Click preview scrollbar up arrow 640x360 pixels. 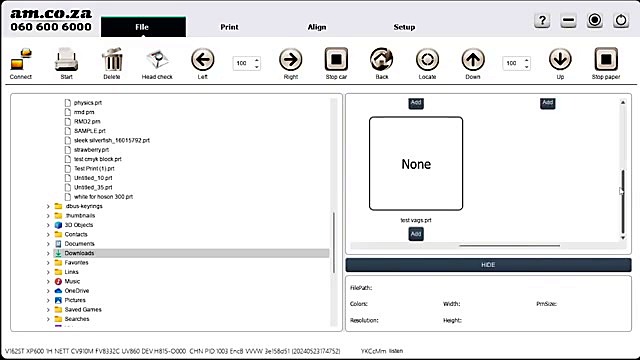[623, 102]
